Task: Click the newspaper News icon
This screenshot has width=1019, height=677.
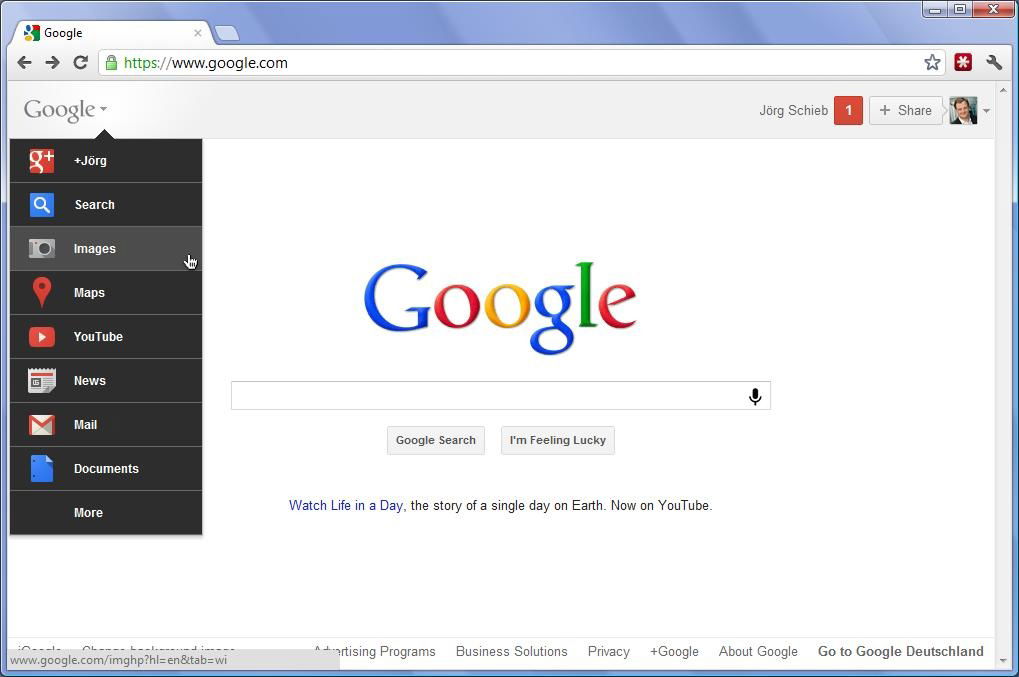Action: (42, 381)
